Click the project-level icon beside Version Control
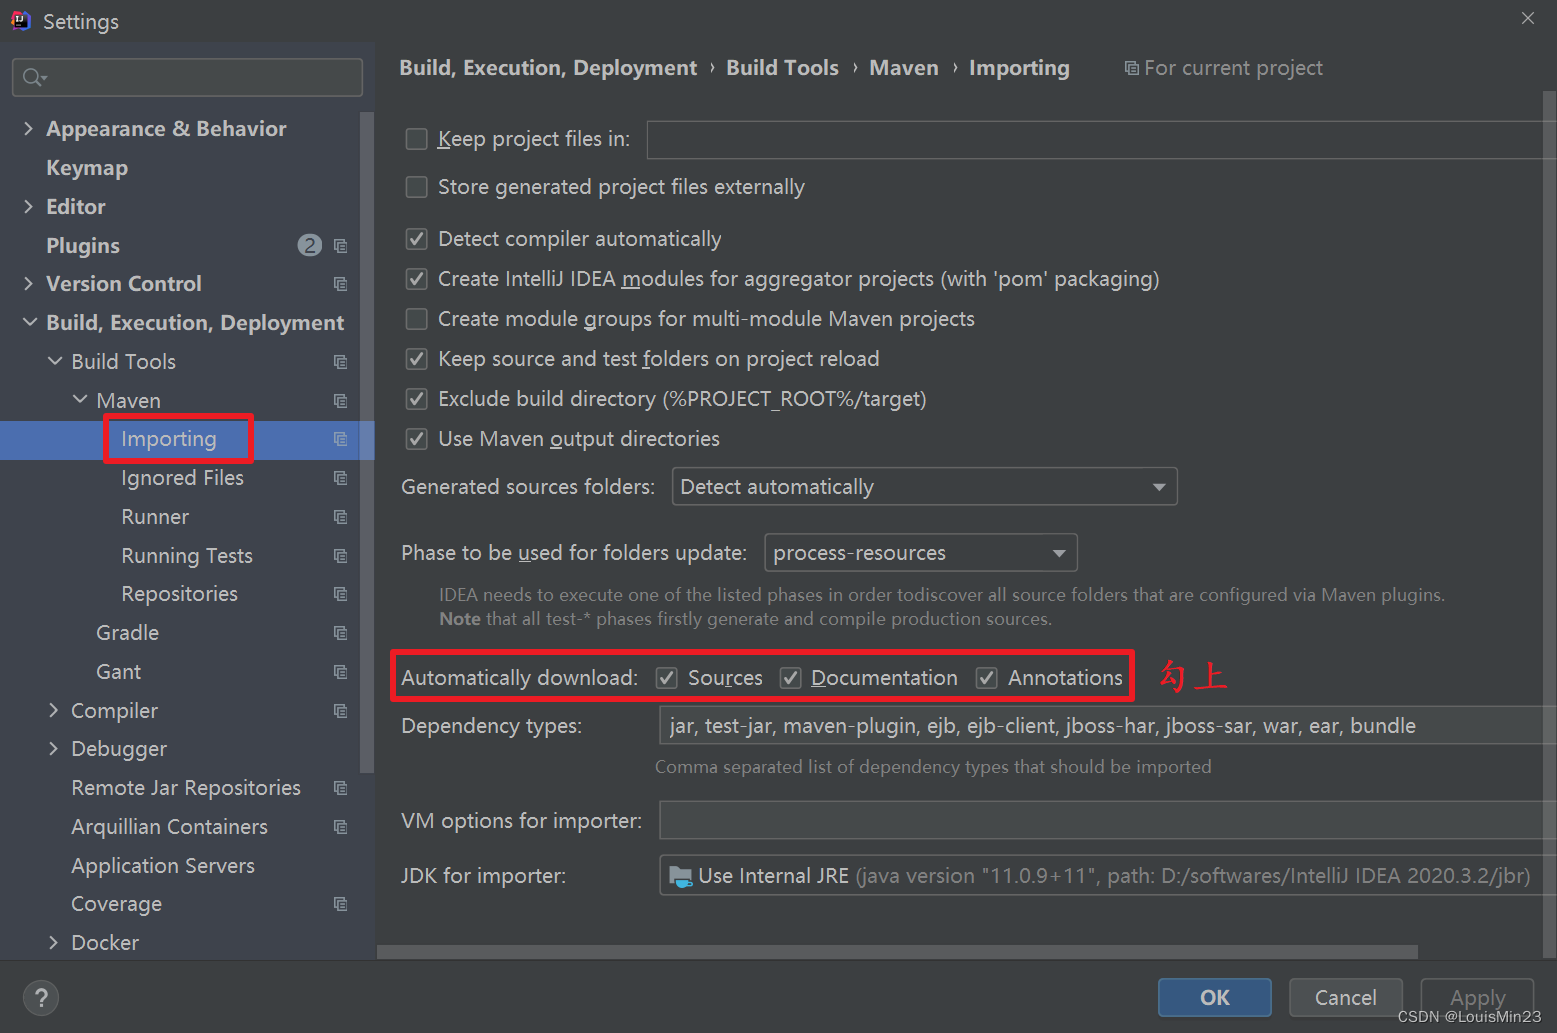Viewport: 1557px width, 1033px height. coord(340,284)
